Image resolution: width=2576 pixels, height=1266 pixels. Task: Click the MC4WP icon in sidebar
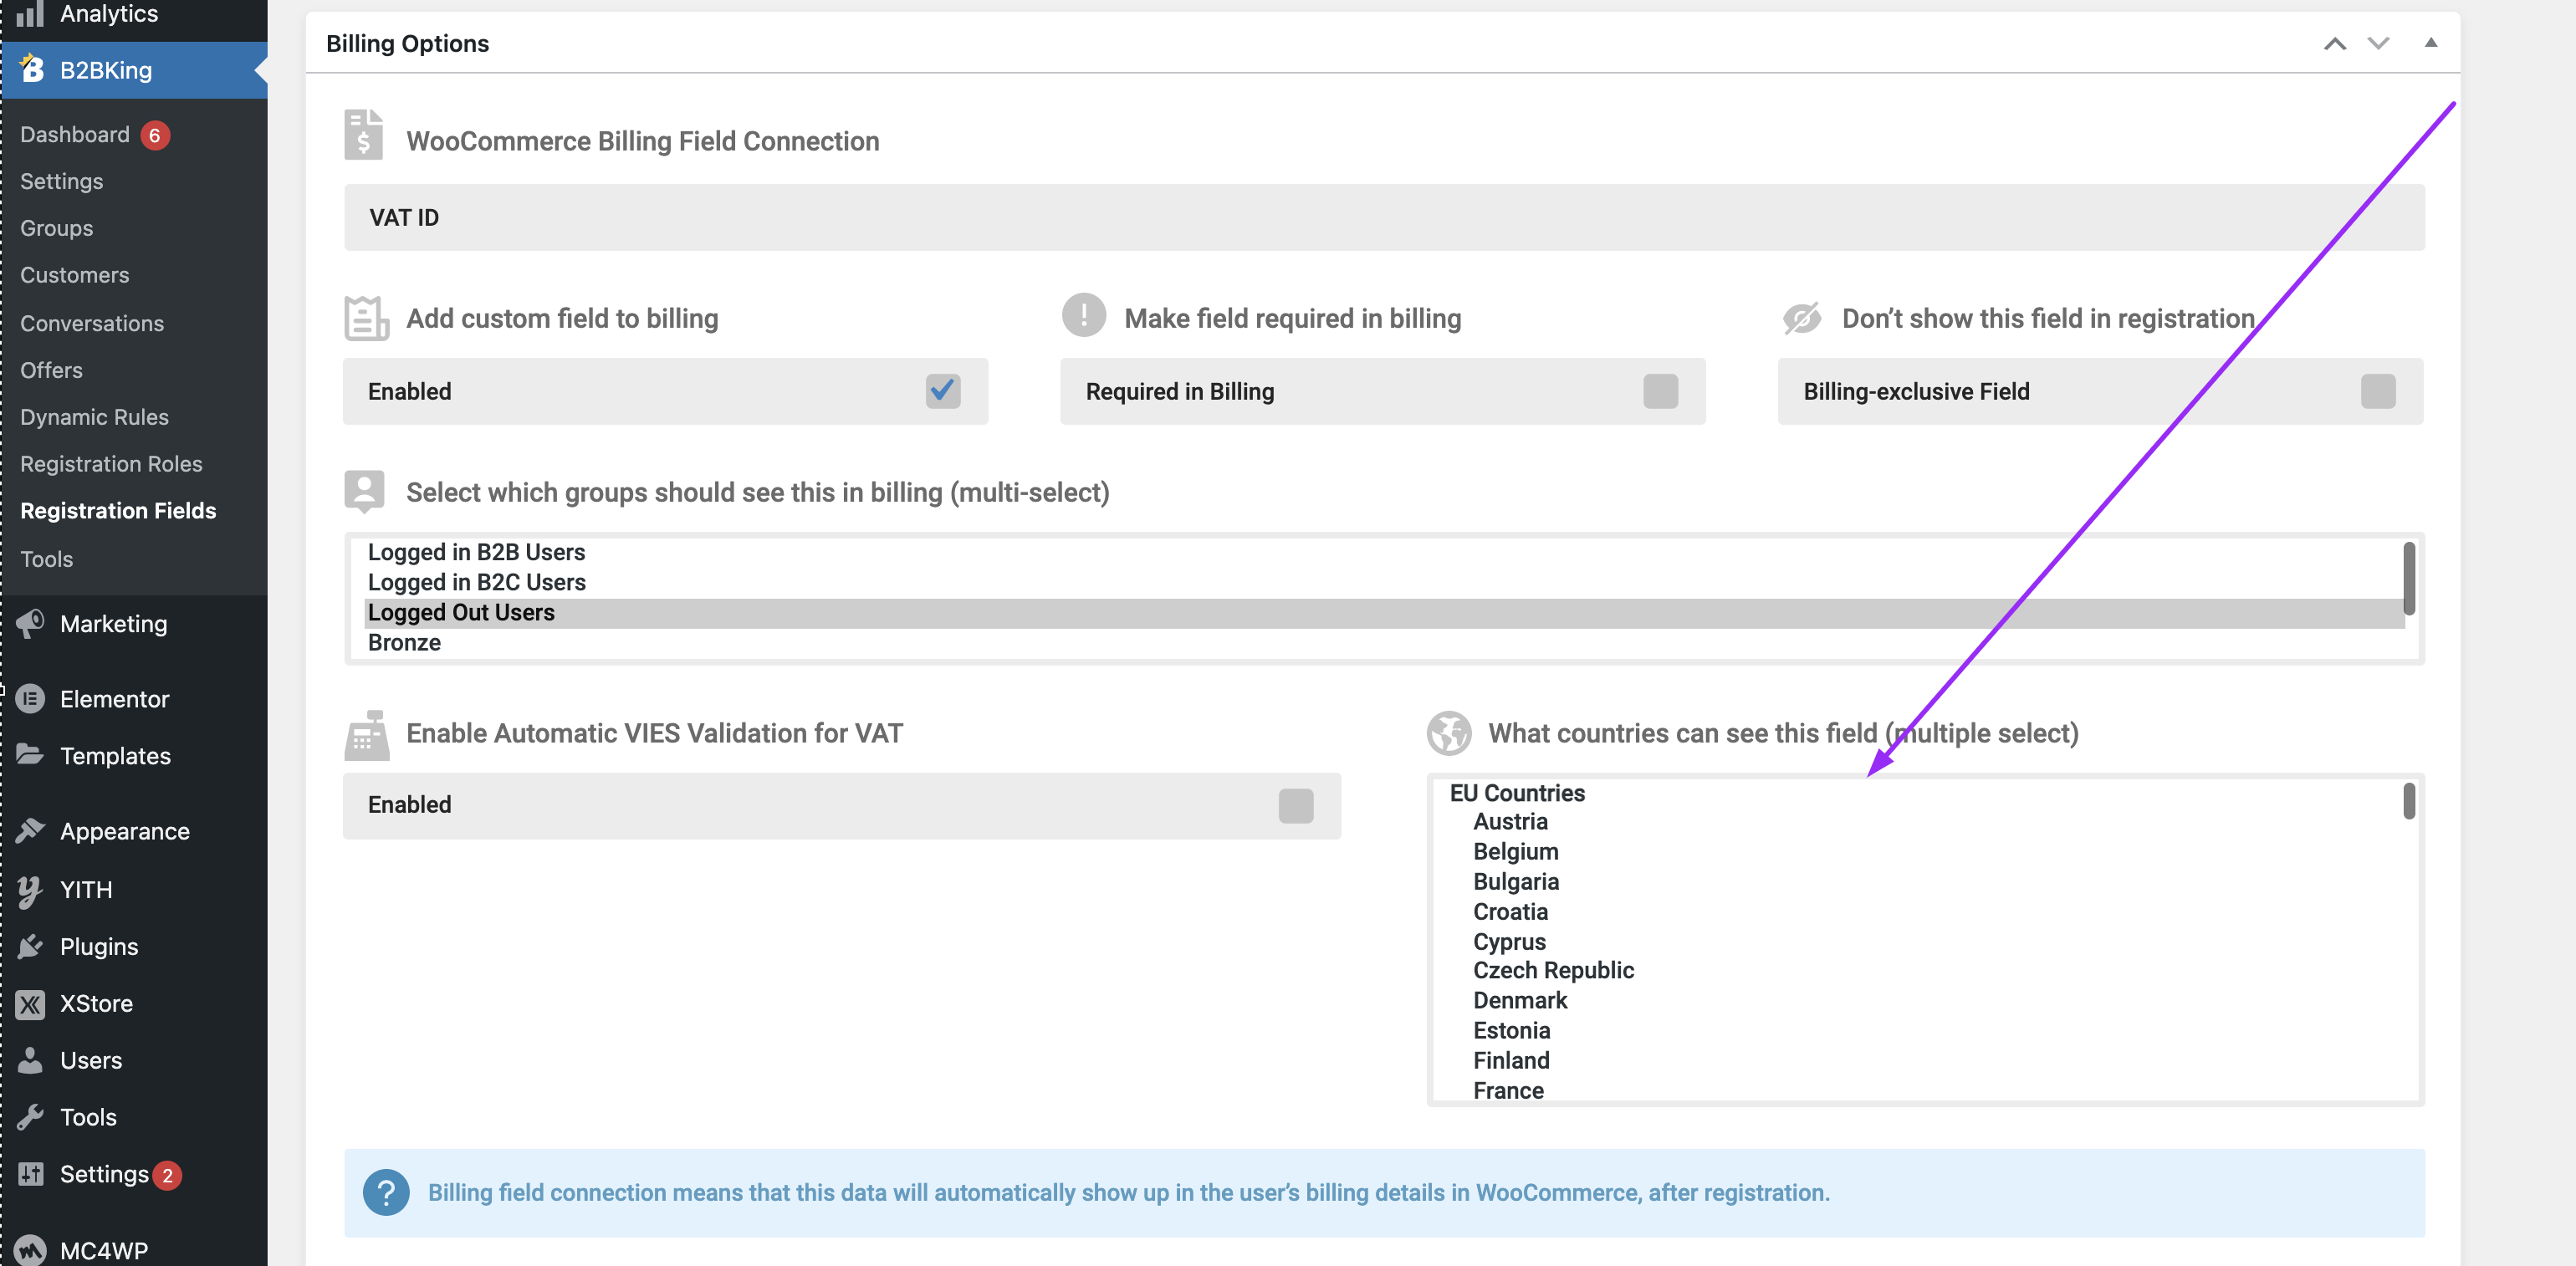tap(30, 1250)
